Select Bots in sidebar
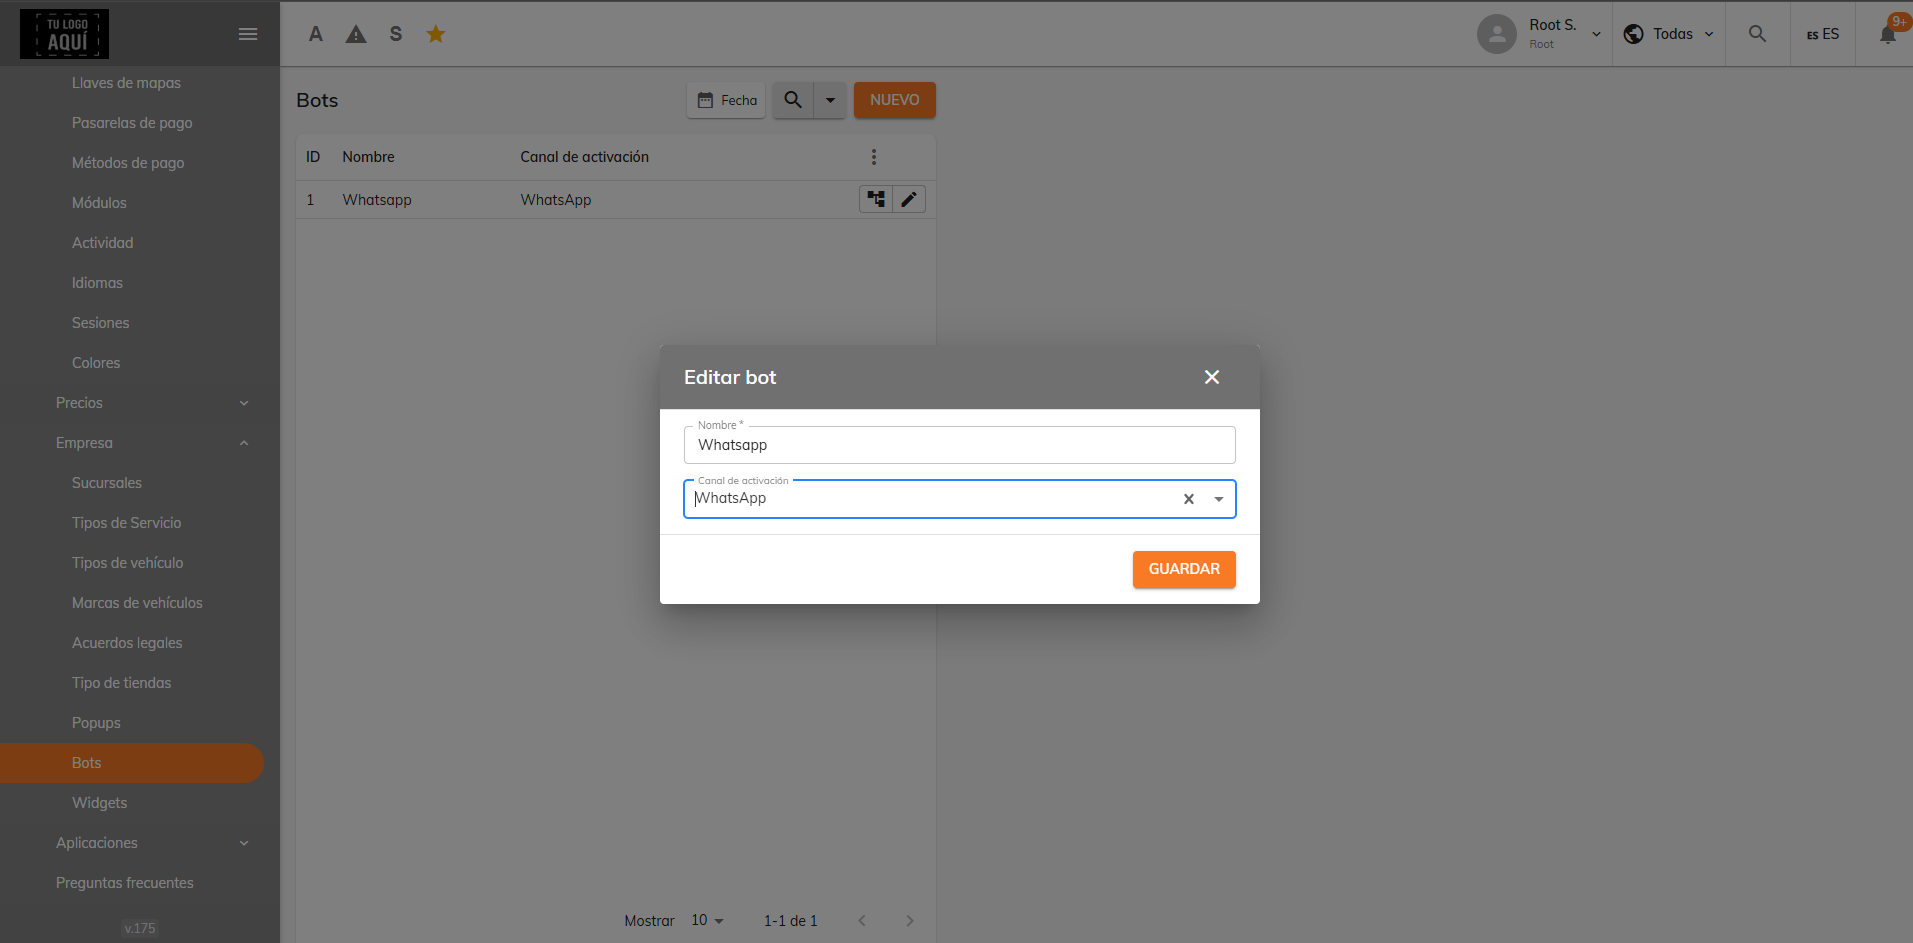The width and height of the screenshot is (1913, 943). point(132,763)
